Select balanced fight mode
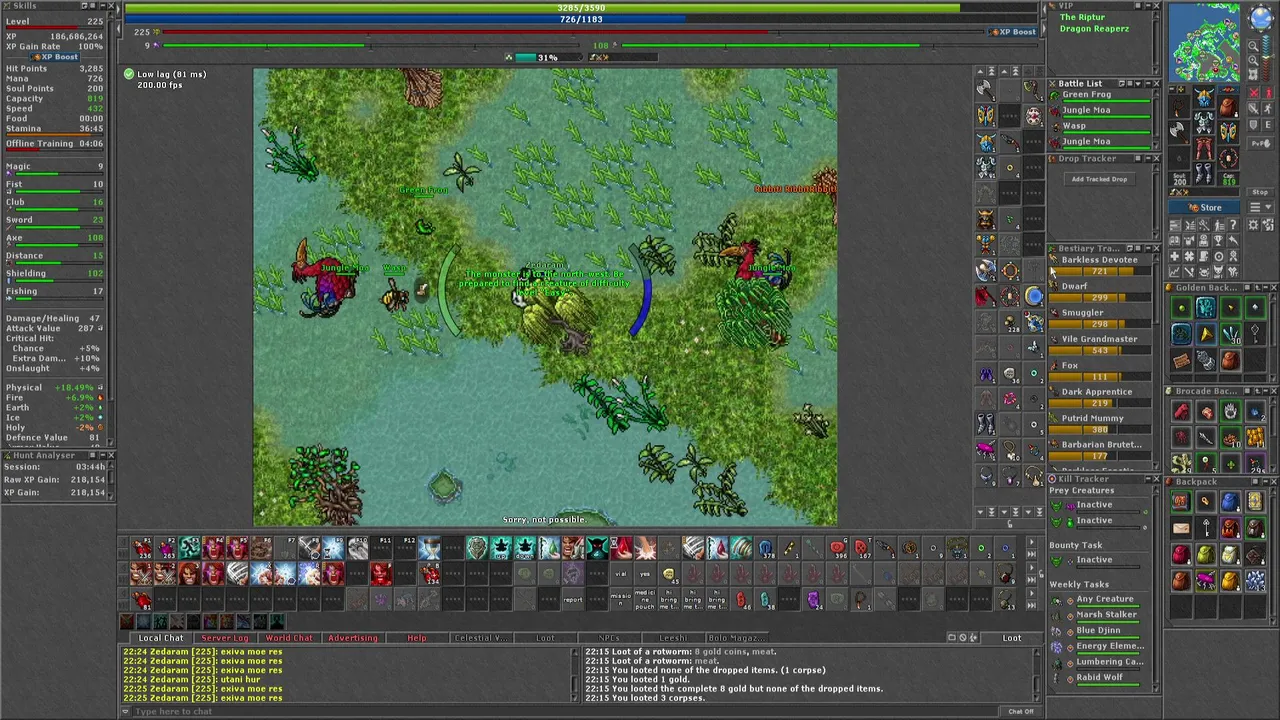Image resolution: width=1280 pixels, height=720 pixels. point(1254,108)
